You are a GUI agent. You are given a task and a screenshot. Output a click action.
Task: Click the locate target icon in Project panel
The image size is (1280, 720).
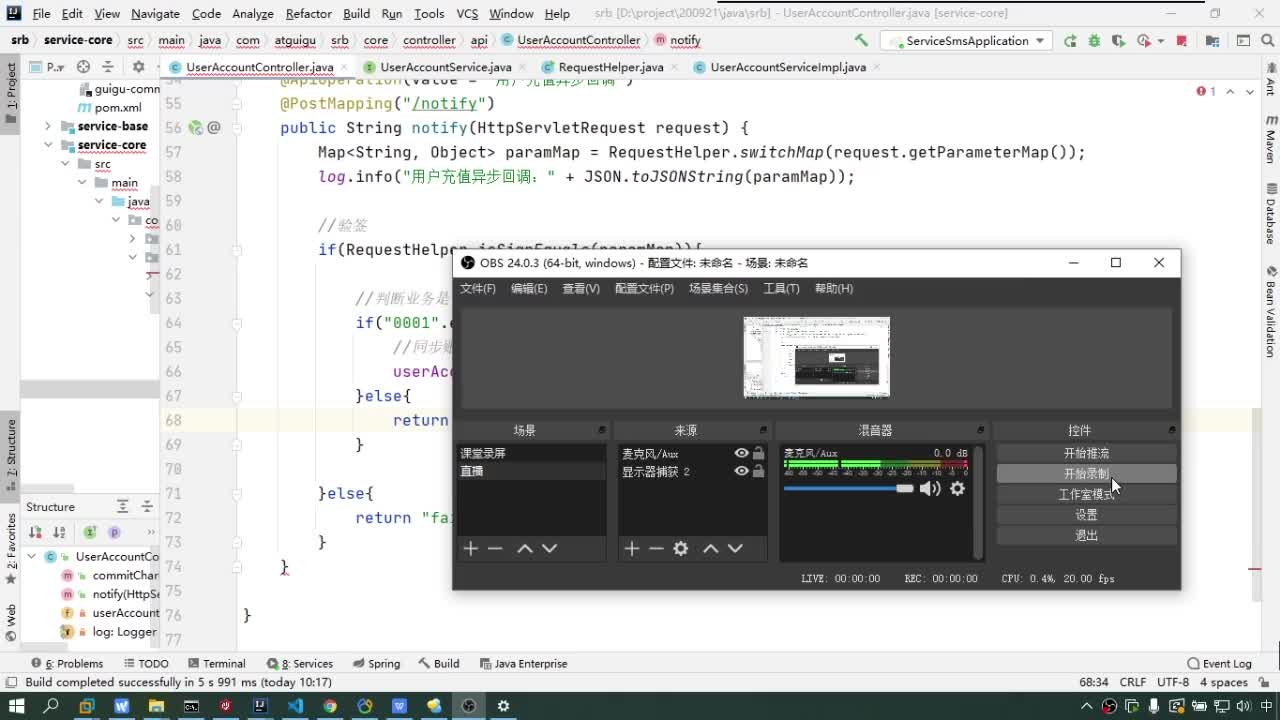click(84, 67)
